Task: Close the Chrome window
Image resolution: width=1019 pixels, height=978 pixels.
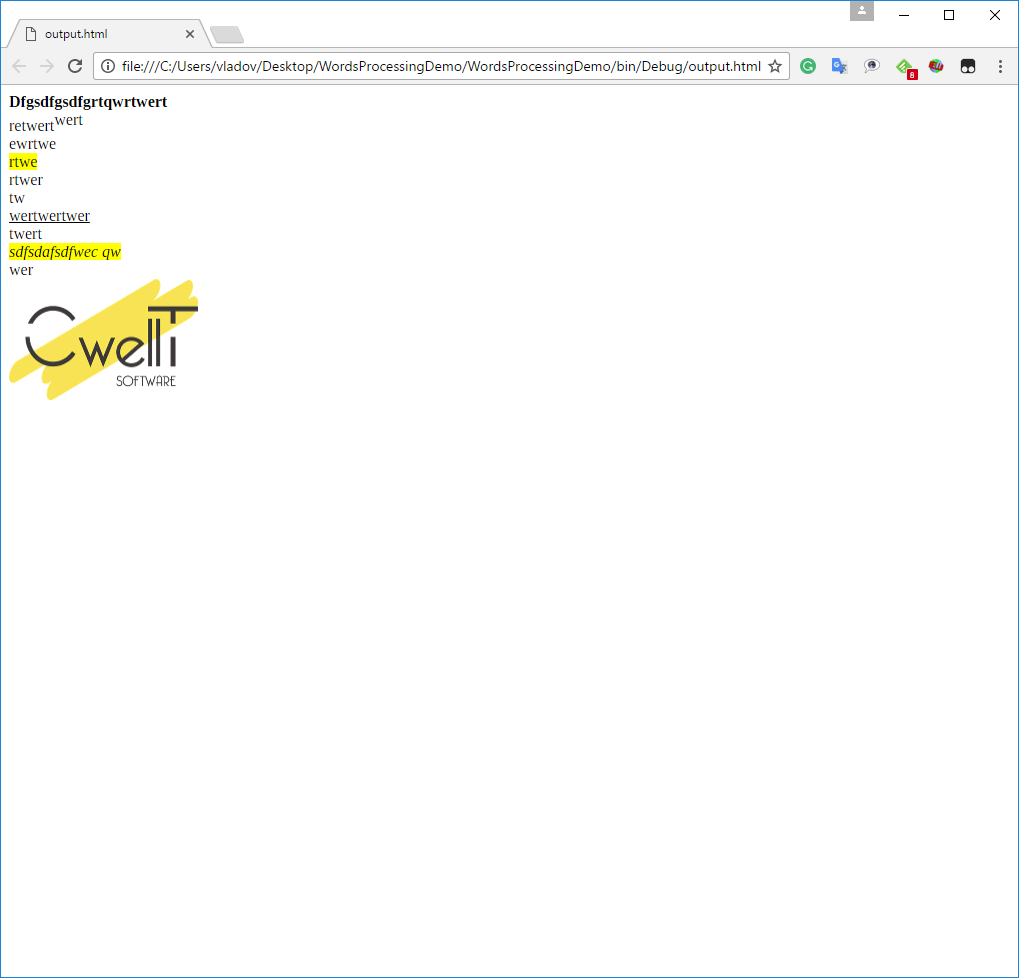Action: [x=994, y=15]
